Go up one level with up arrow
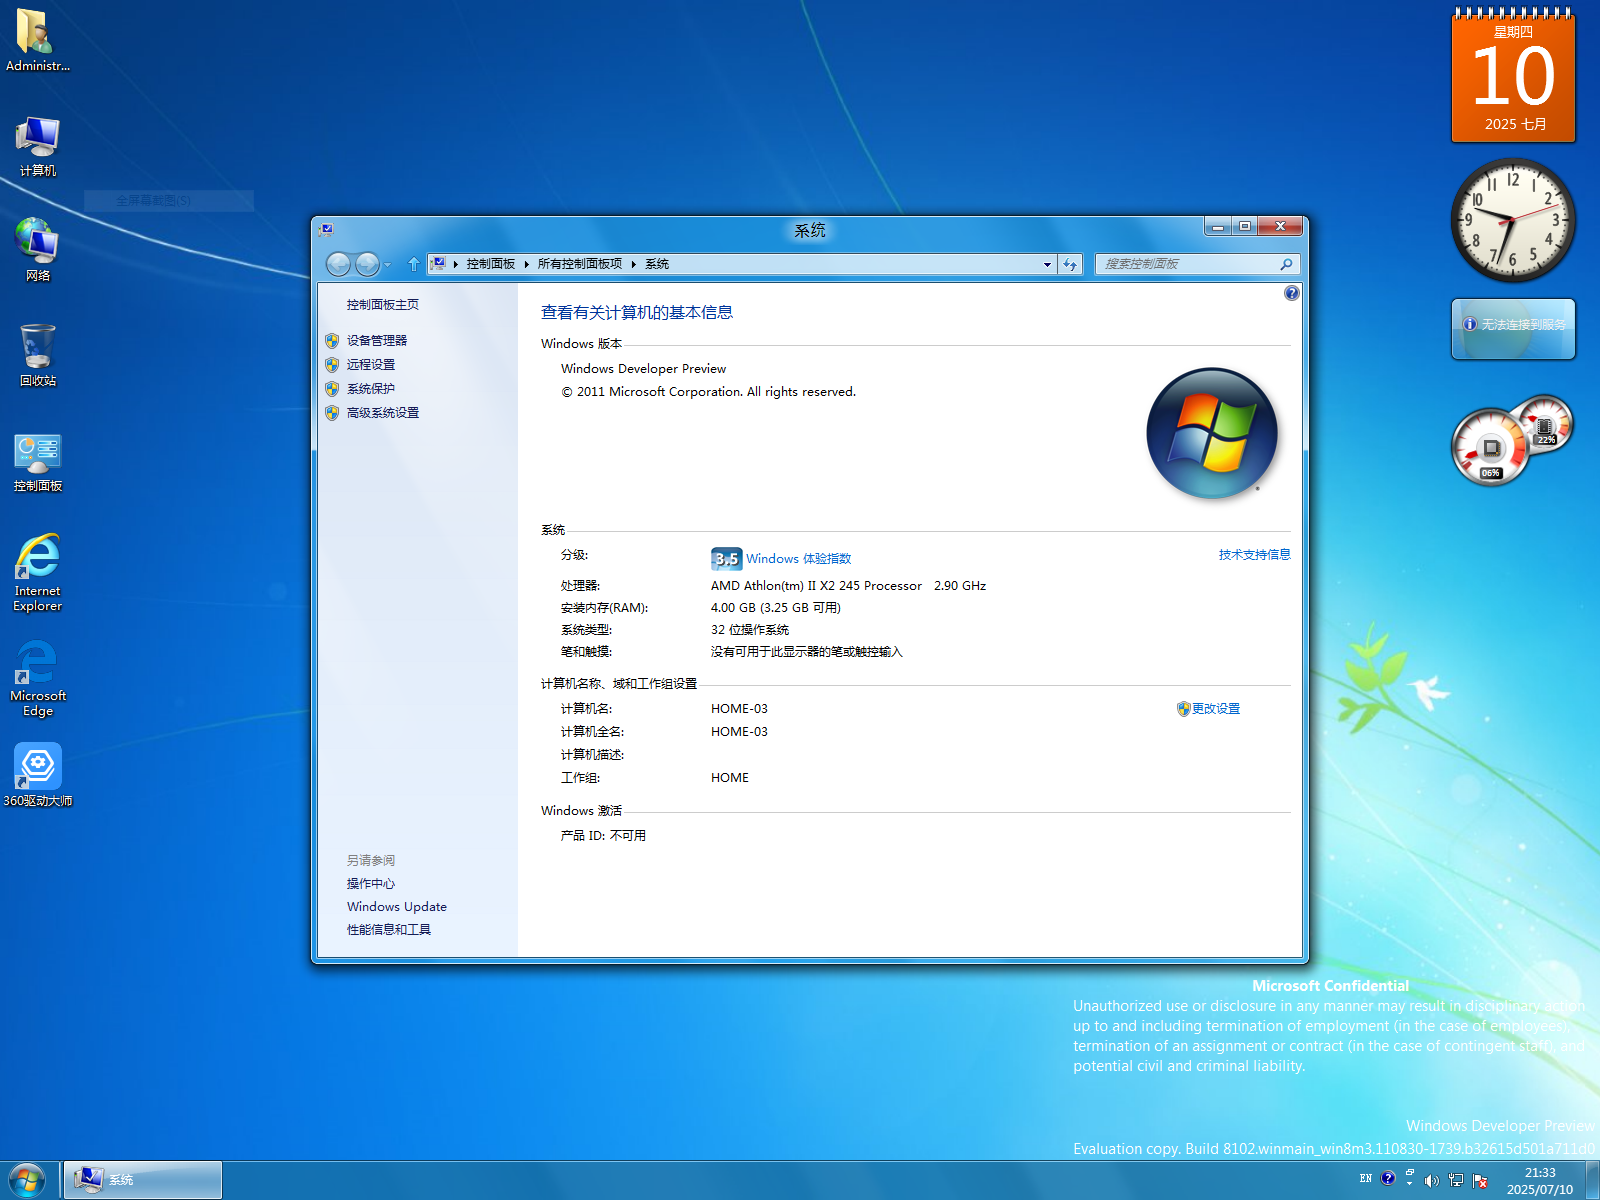The width and height of the screenshot is (1600, 1200). pyautogui.click(x=413, y=264)
